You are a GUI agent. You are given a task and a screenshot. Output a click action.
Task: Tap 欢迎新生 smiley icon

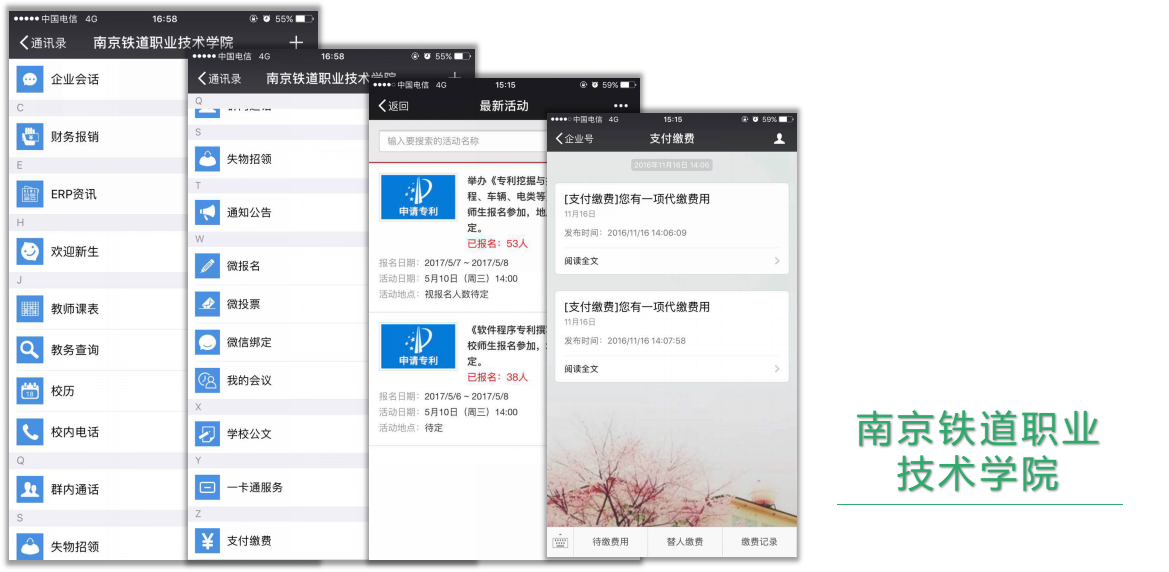[x=30, y=251]
